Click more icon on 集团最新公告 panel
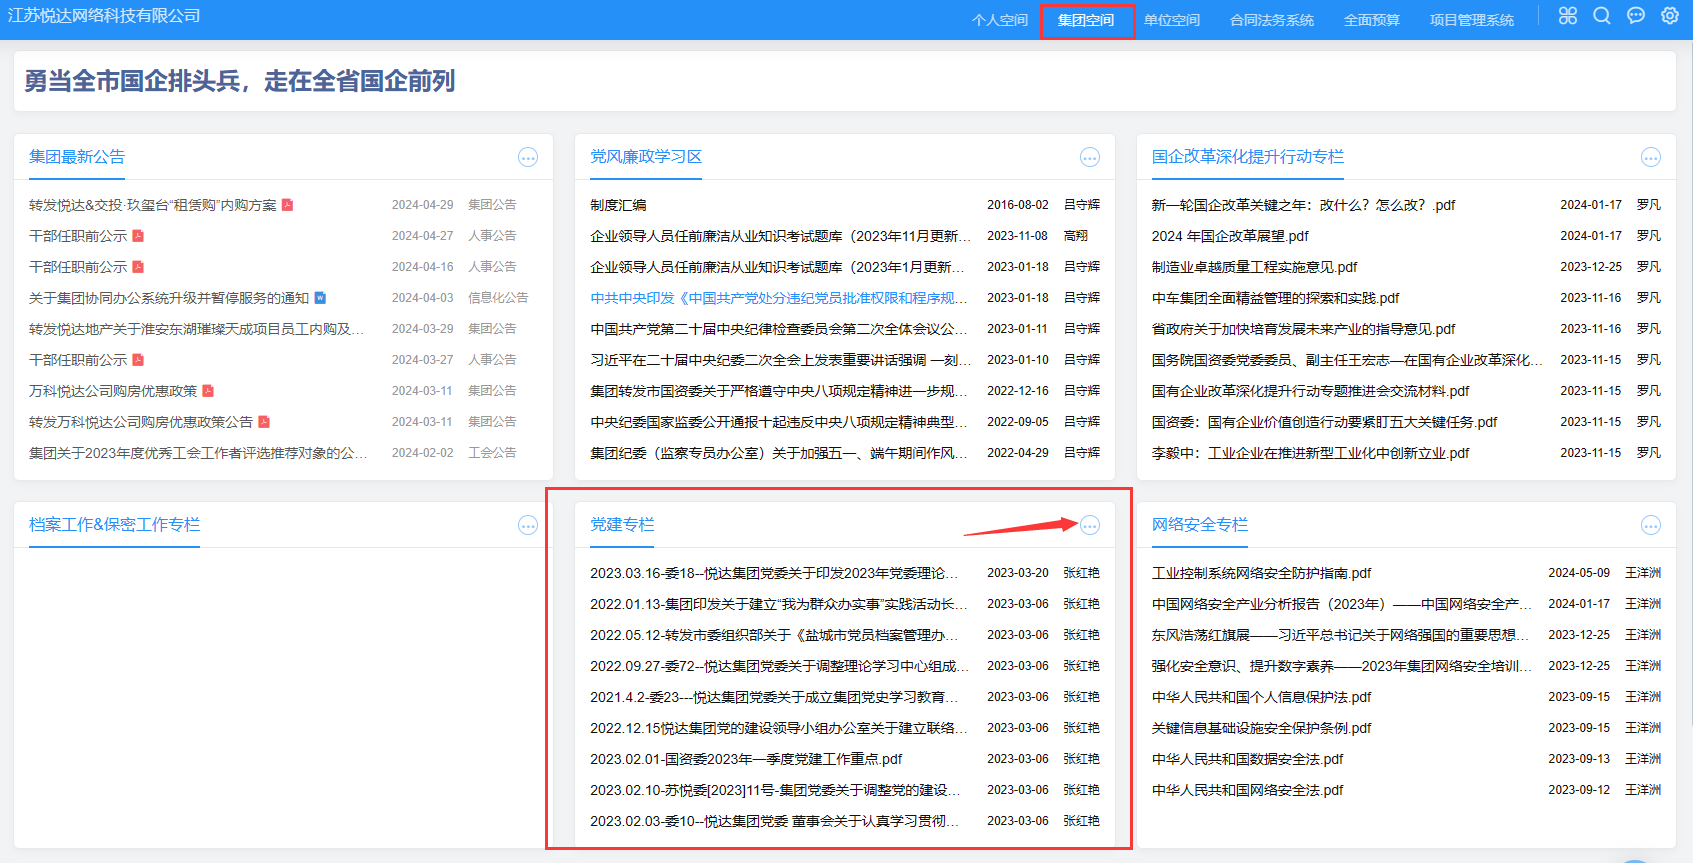1693x863 pixels. pos(528,158)
